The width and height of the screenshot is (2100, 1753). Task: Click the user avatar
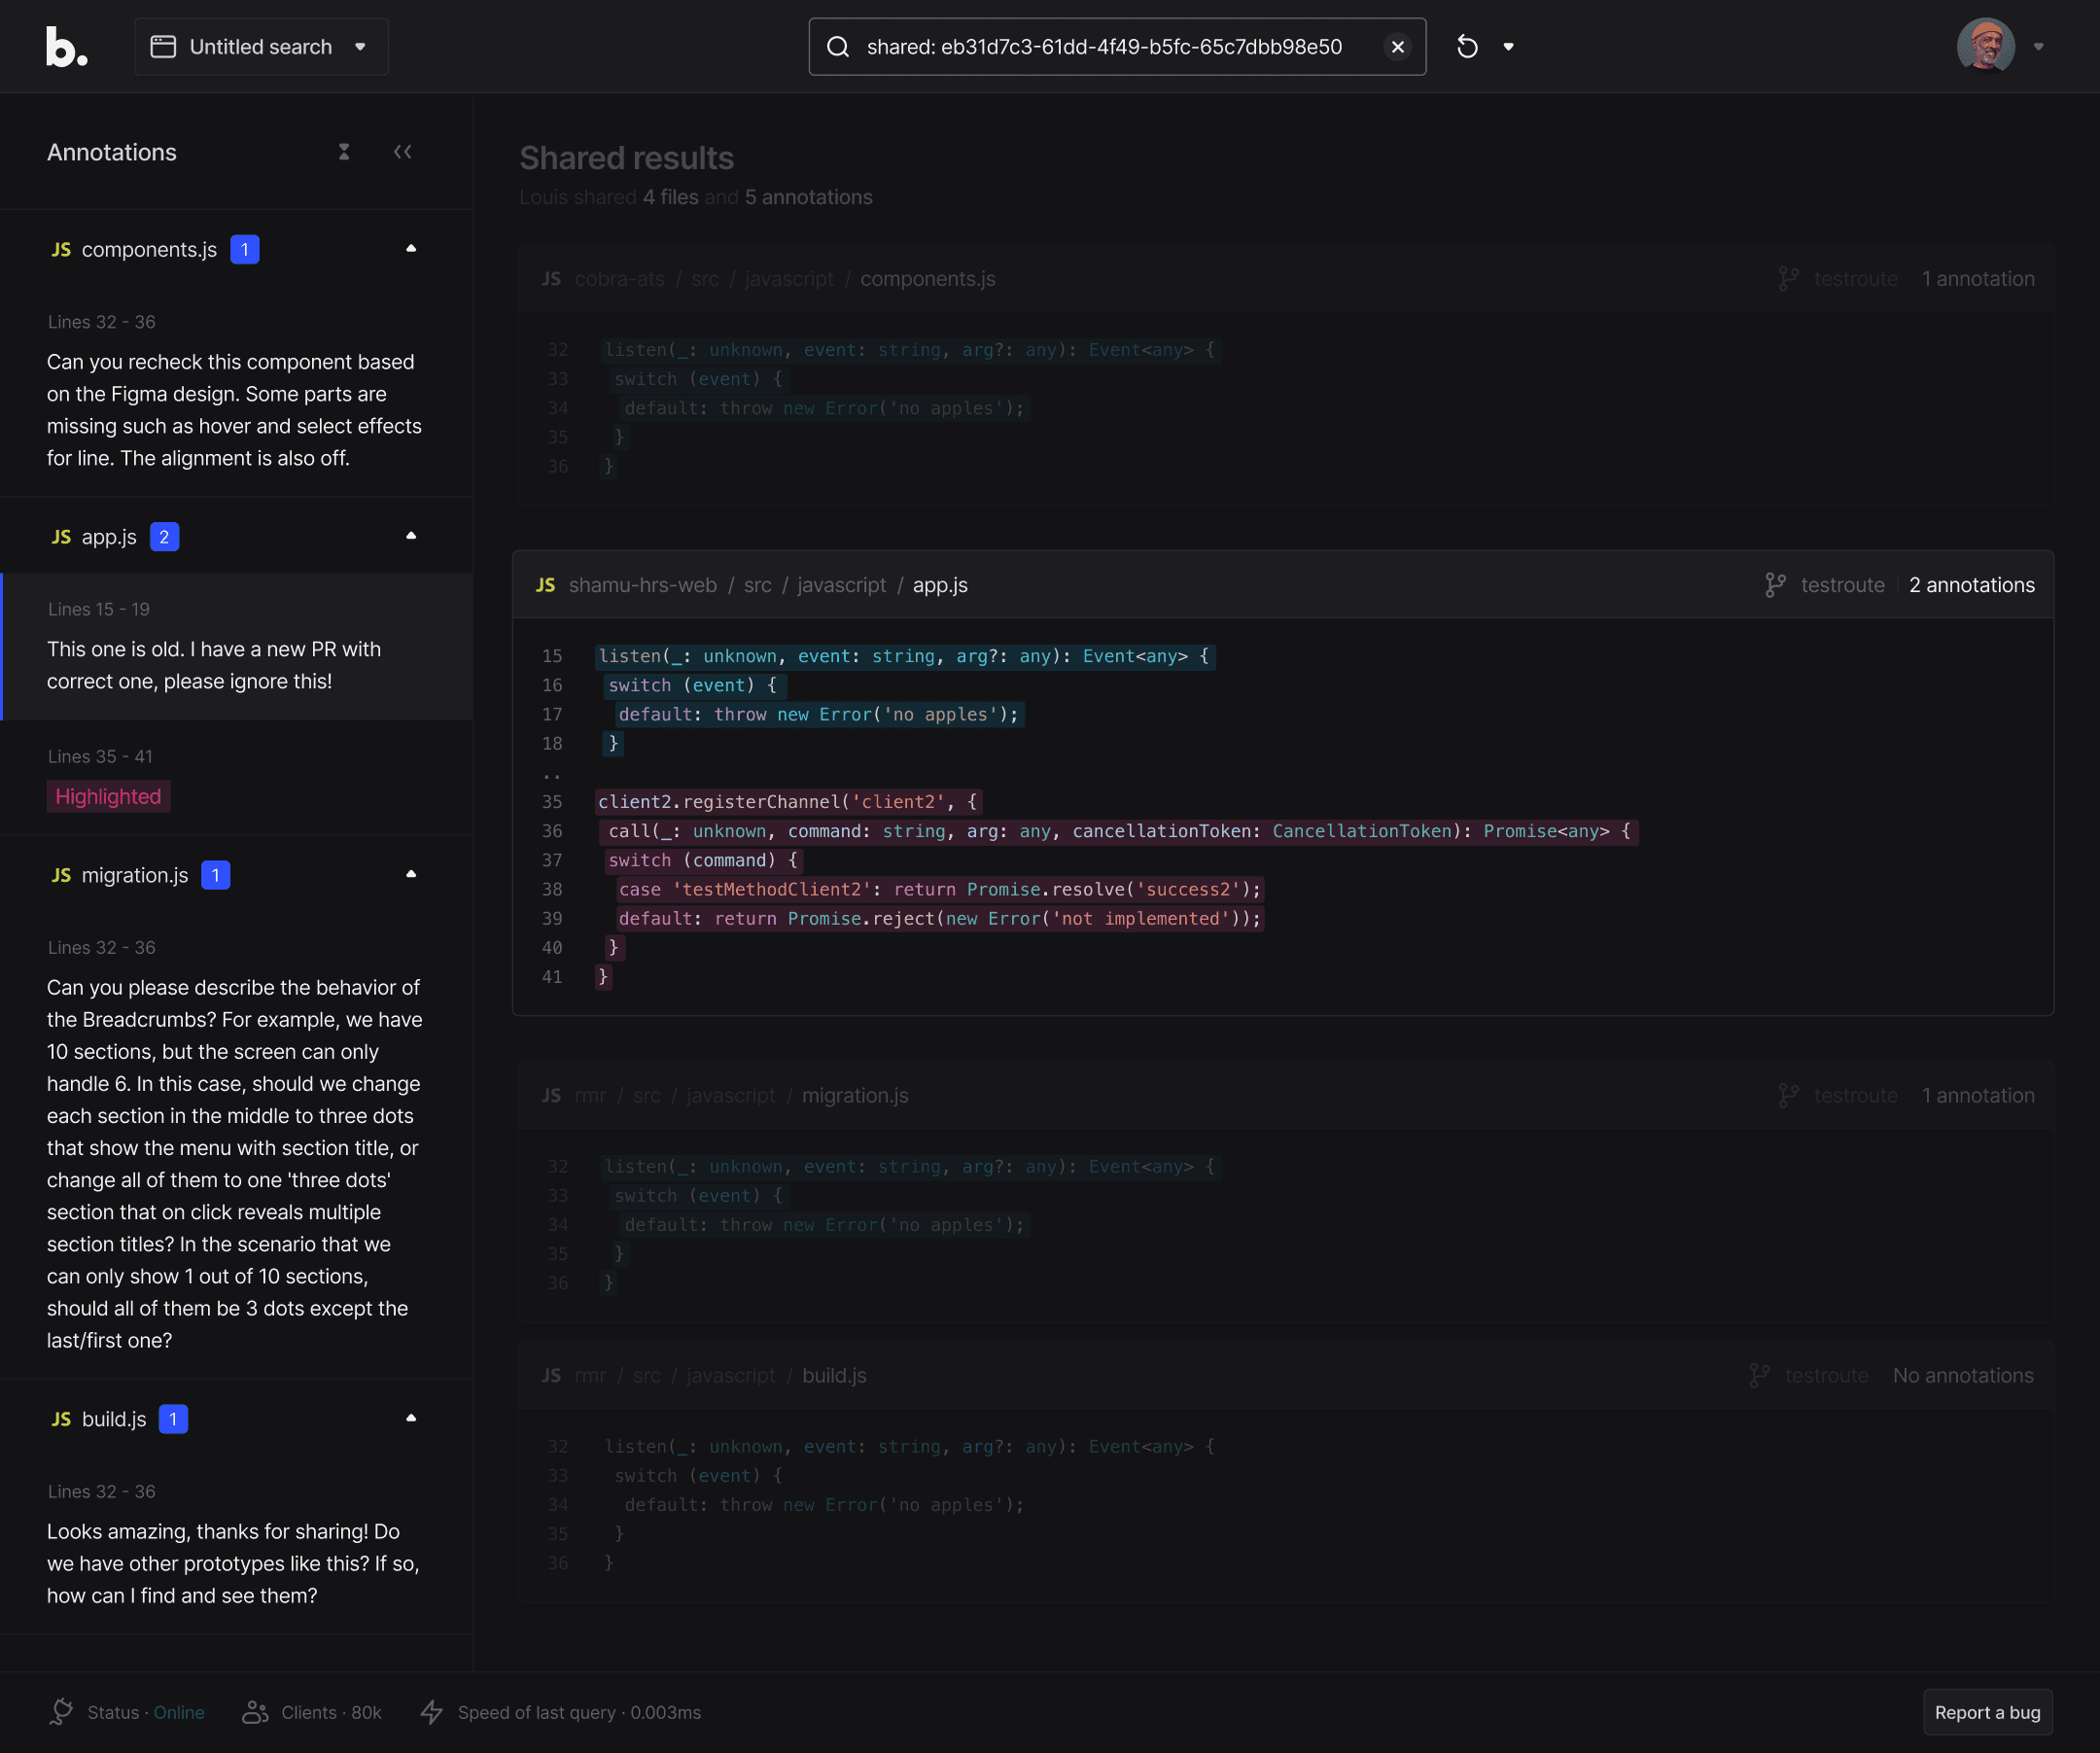pyautogui.click(x=1986, y=47)
